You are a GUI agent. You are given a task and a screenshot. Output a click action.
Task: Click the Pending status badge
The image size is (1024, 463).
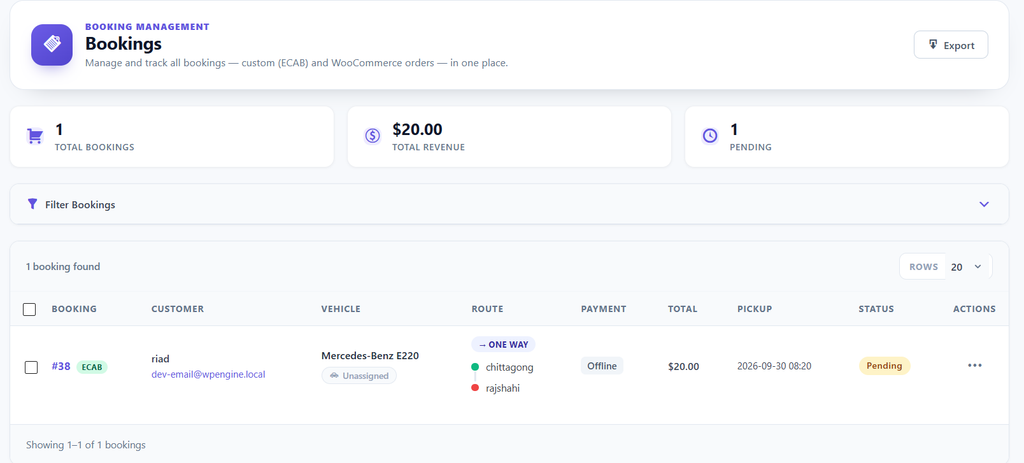tap(884, 366)
